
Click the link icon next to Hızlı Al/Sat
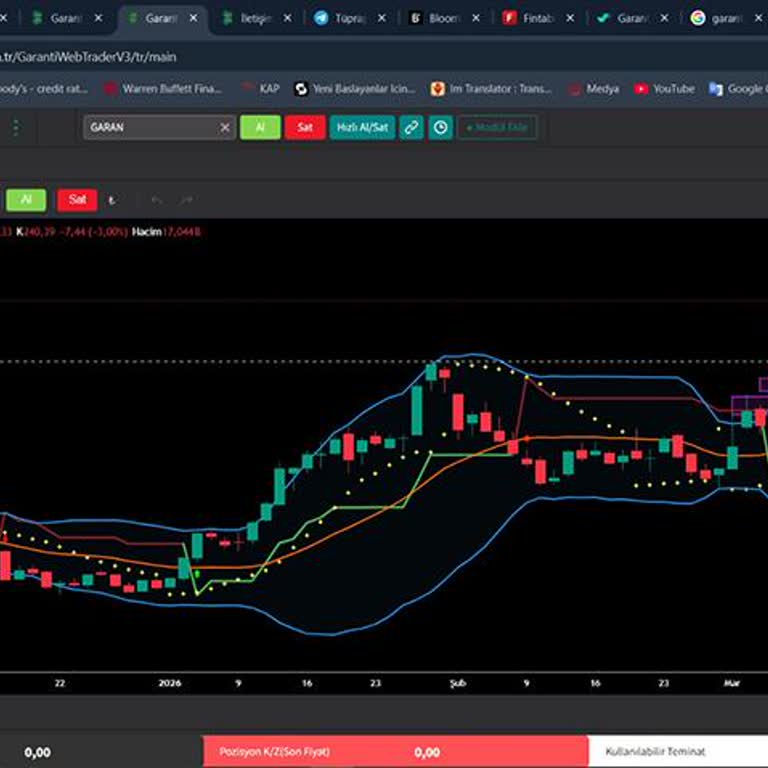tap(411, 127)
